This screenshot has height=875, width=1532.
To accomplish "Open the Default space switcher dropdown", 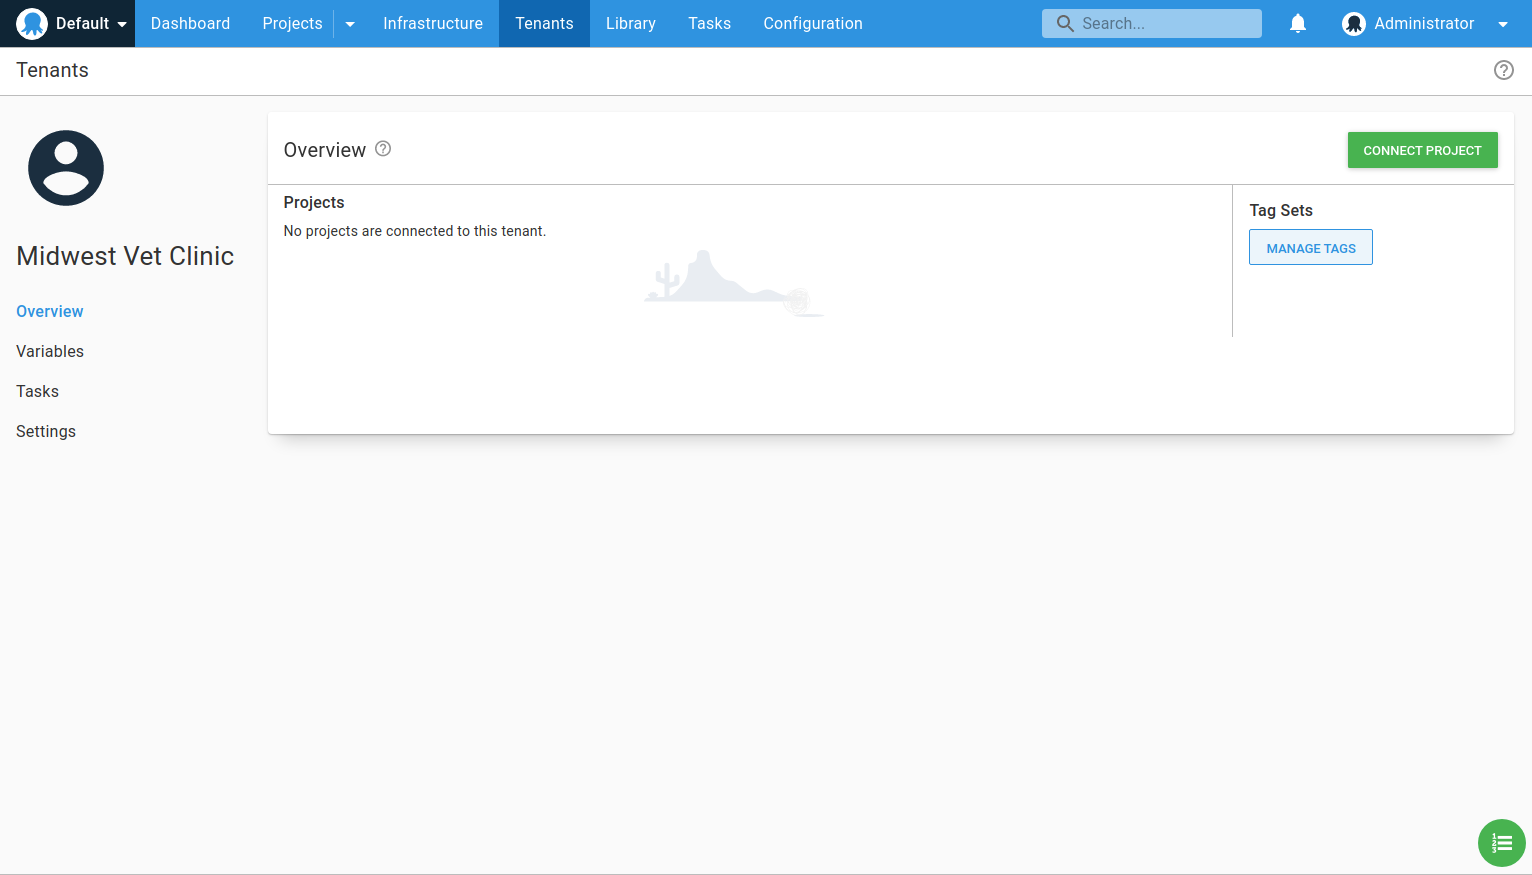I will coord(91,23).
